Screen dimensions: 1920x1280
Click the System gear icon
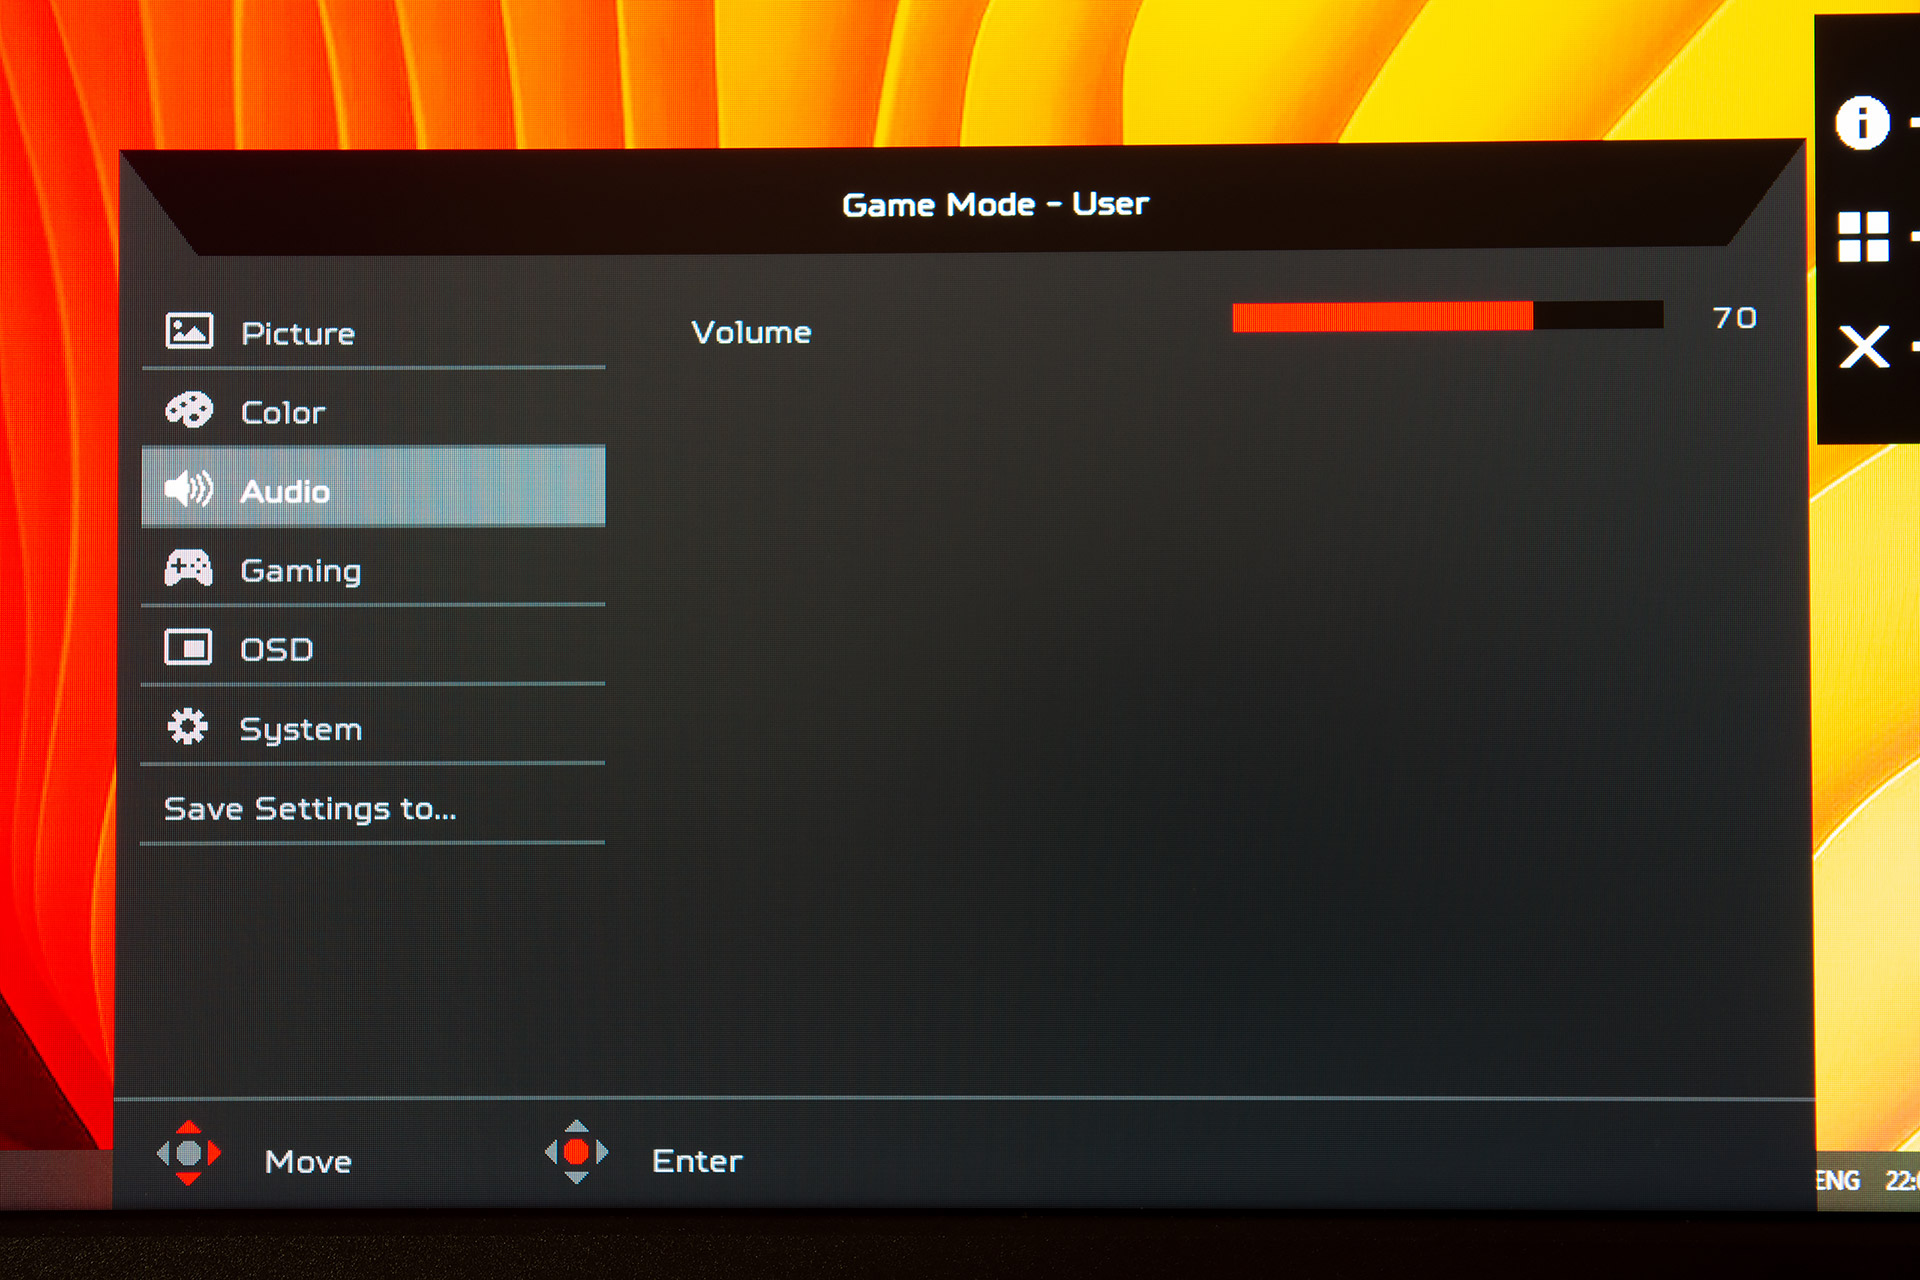click(188, 727)
